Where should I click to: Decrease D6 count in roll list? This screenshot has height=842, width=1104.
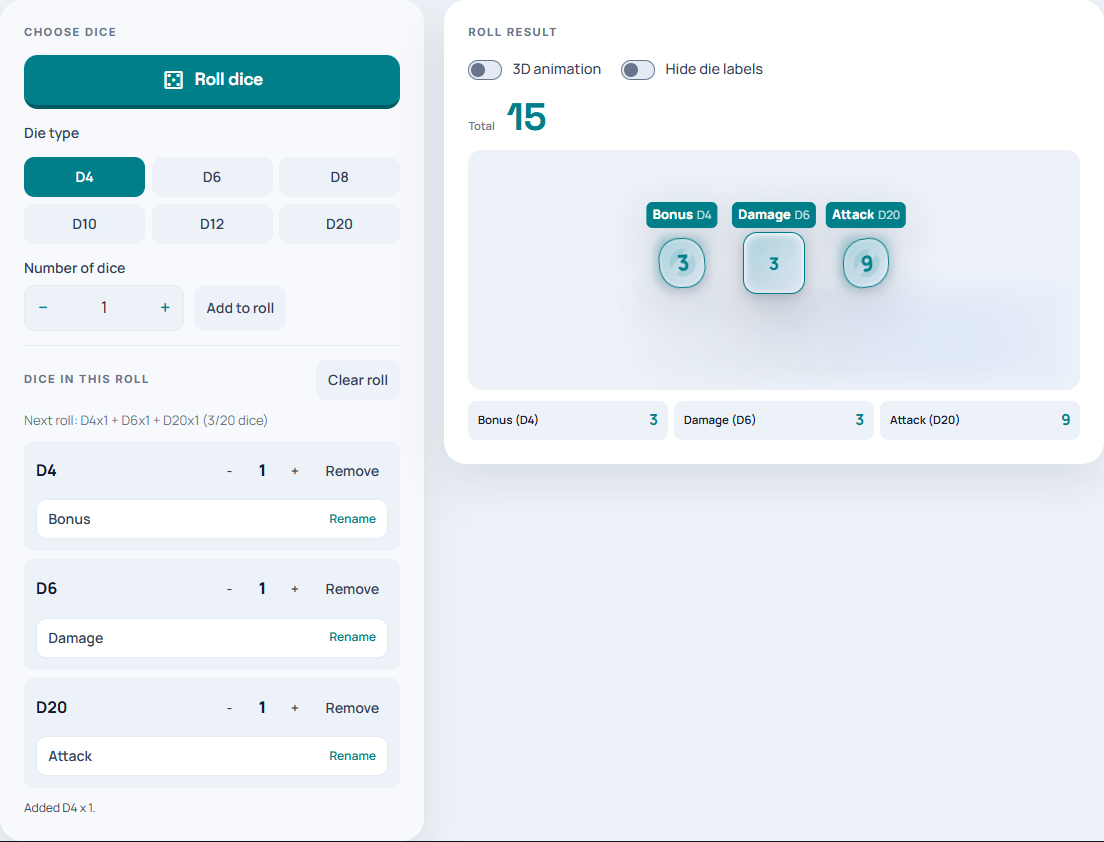click(230, 589)
